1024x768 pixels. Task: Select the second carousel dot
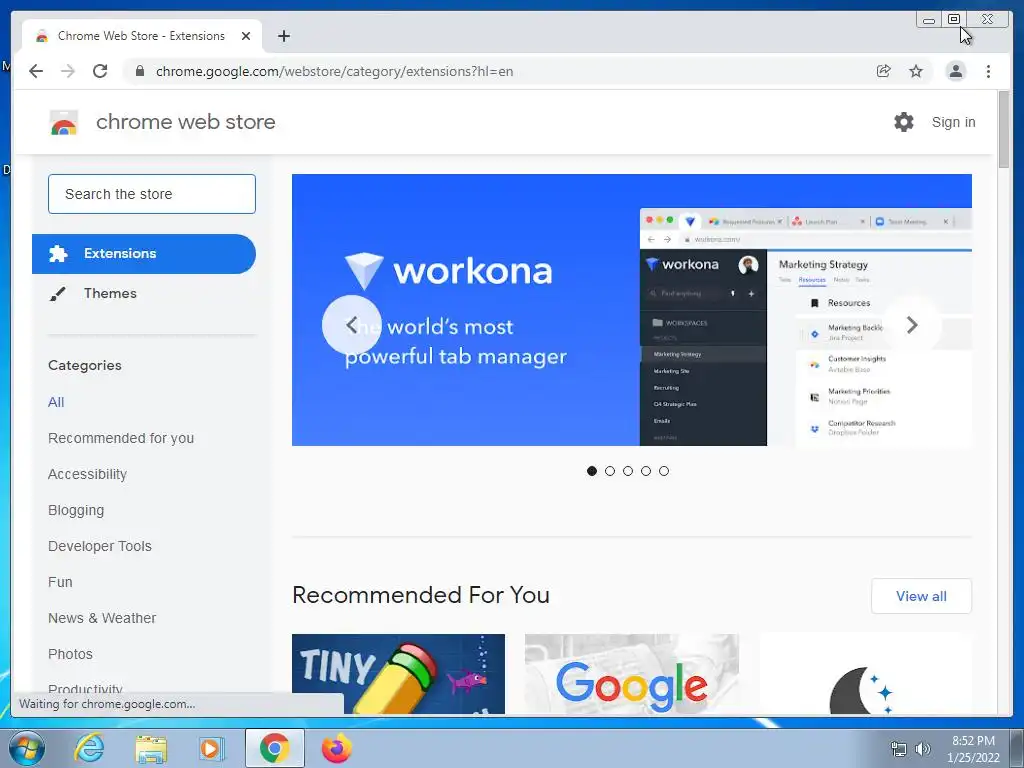pos(610,471)
